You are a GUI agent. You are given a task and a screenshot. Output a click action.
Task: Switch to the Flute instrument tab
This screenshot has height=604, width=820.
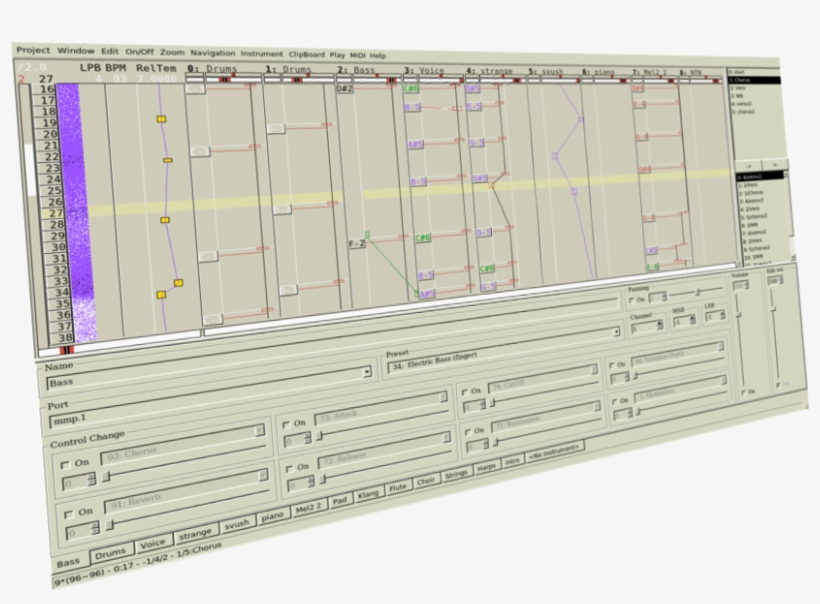click(x=397, y=487)
